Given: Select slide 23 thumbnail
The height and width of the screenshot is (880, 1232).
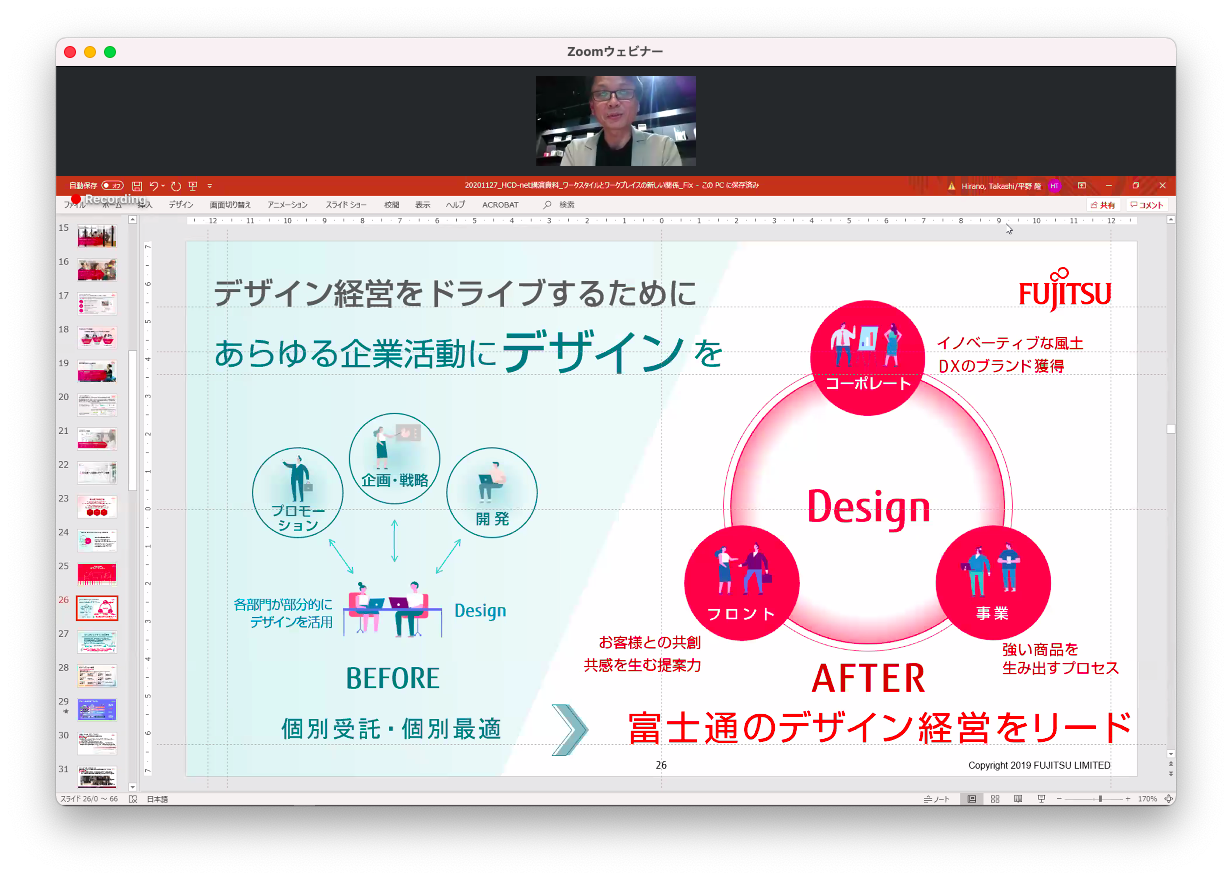Looking at the screenshot, I should (97, 507).
